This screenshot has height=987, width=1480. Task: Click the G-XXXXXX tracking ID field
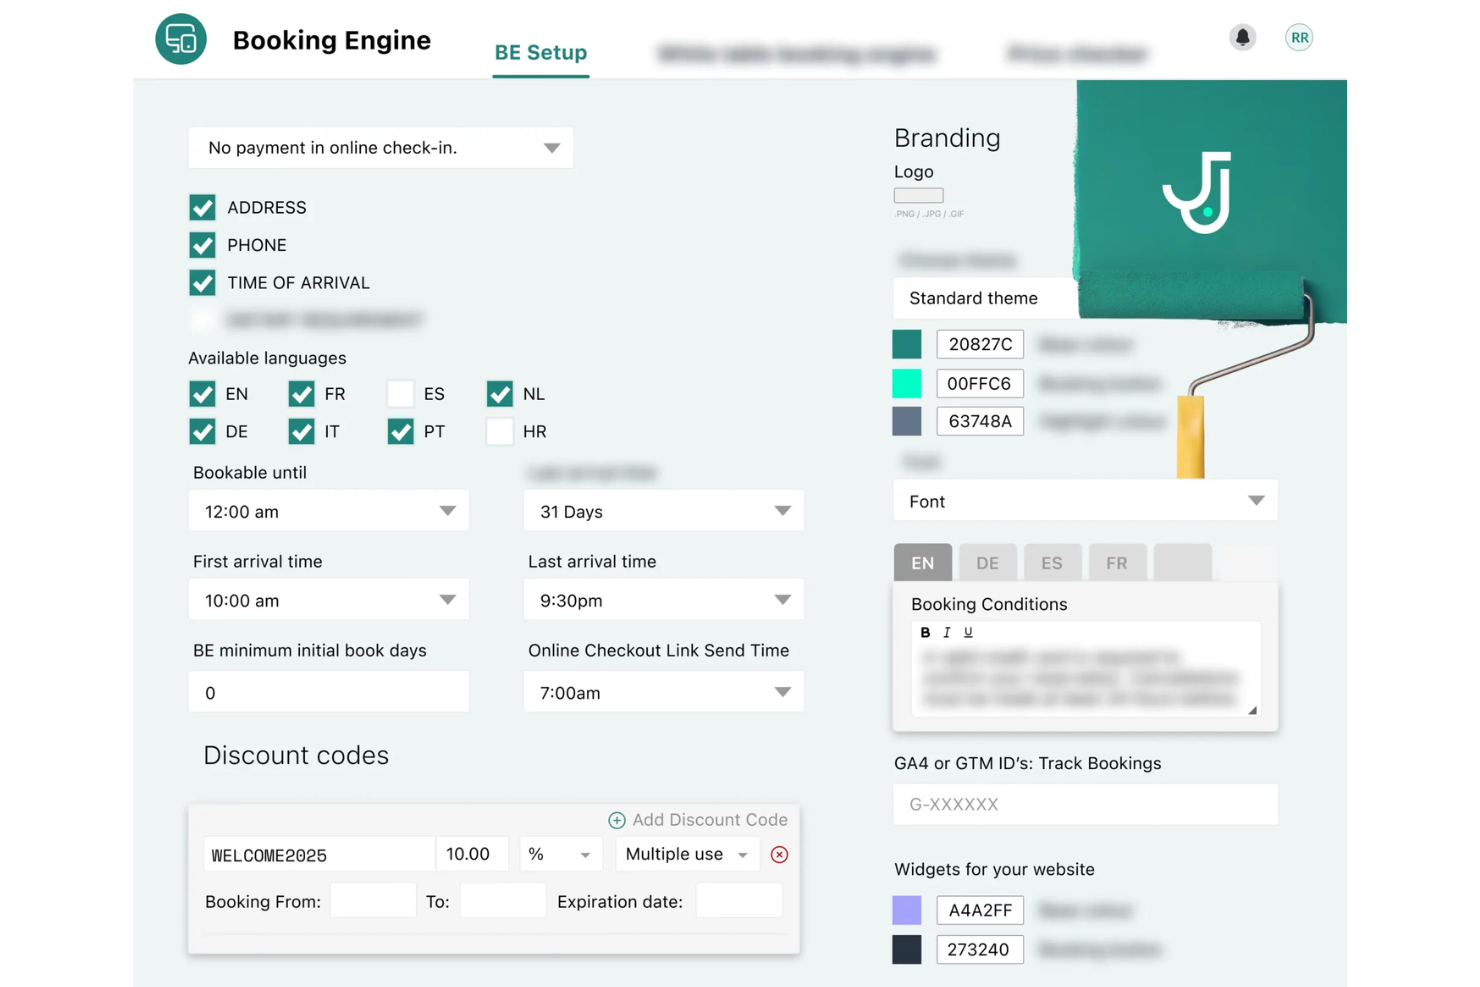click(1084, 804)
